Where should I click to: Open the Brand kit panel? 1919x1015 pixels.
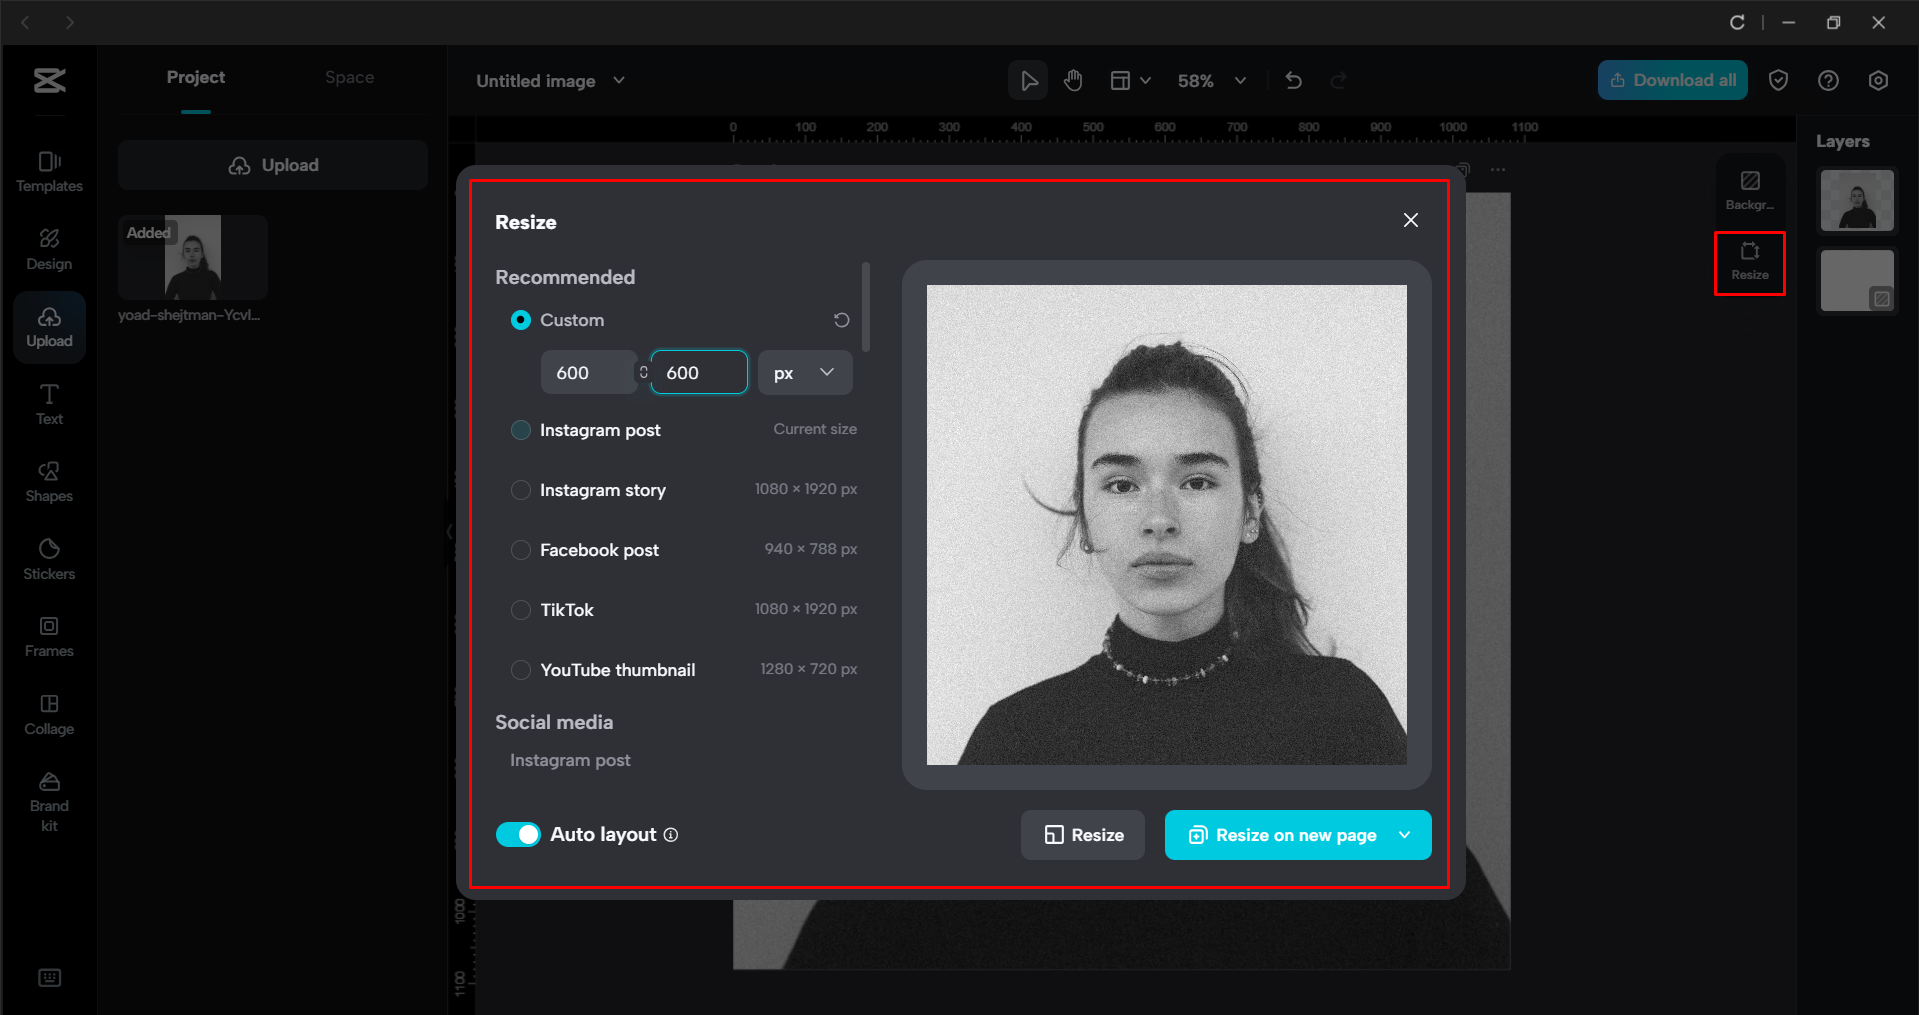point(48,798)
